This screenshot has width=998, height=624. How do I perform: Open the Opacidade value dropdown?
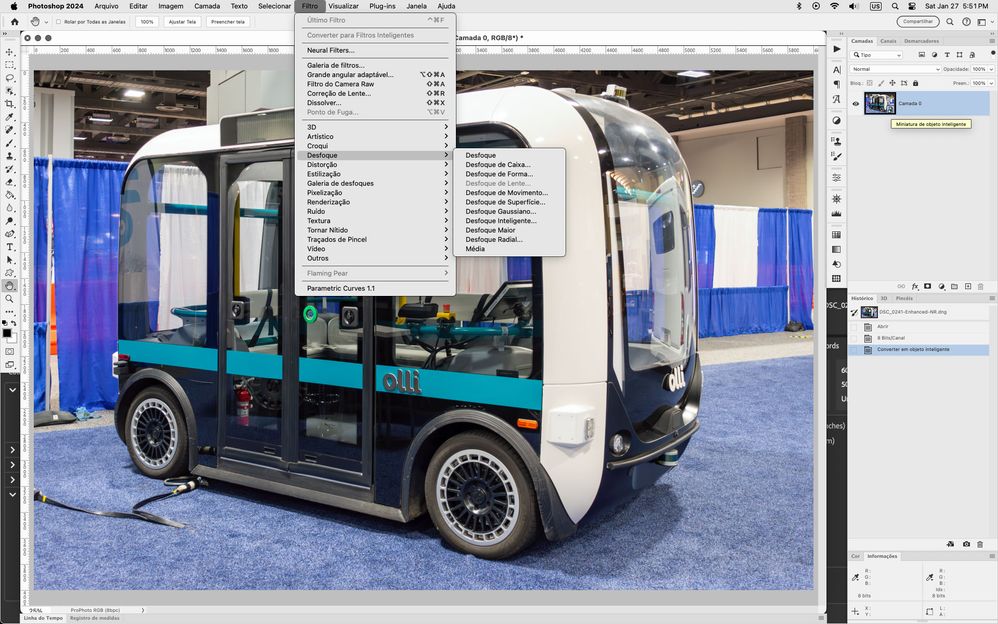(x=992, y=69)
